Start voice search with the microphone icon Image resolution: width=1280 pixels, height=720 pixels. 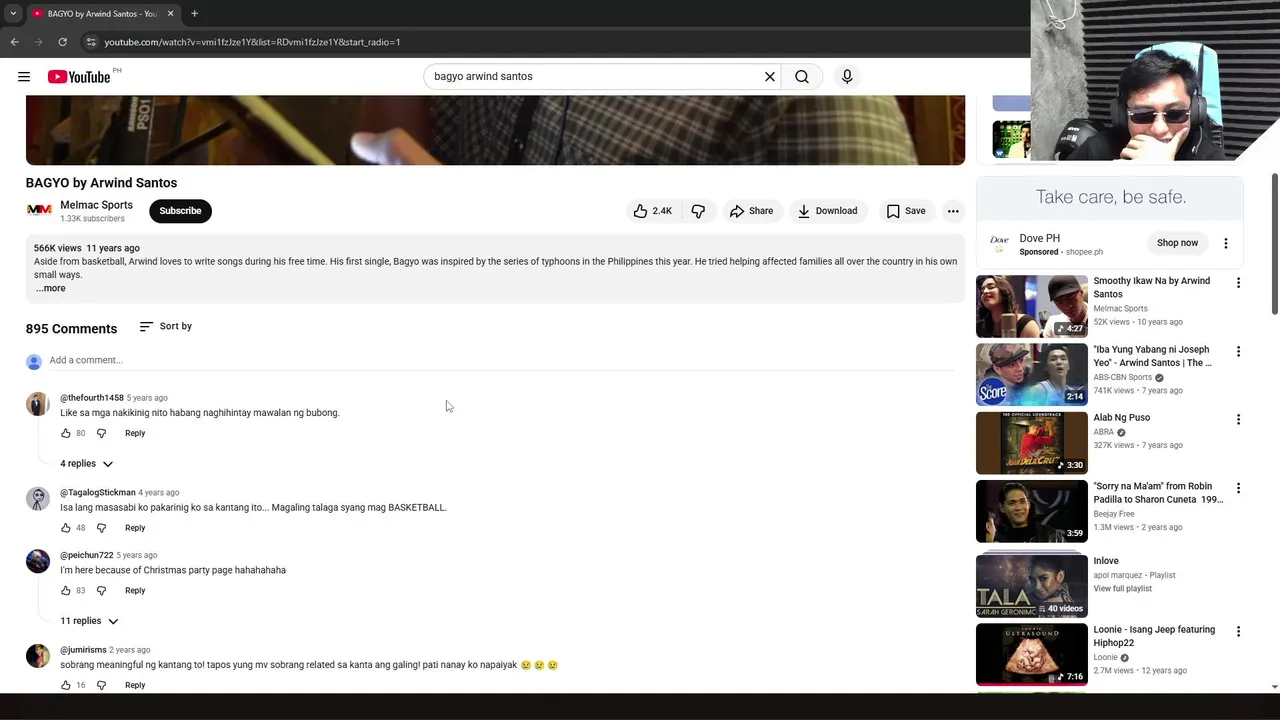click(x=847, y=76)
